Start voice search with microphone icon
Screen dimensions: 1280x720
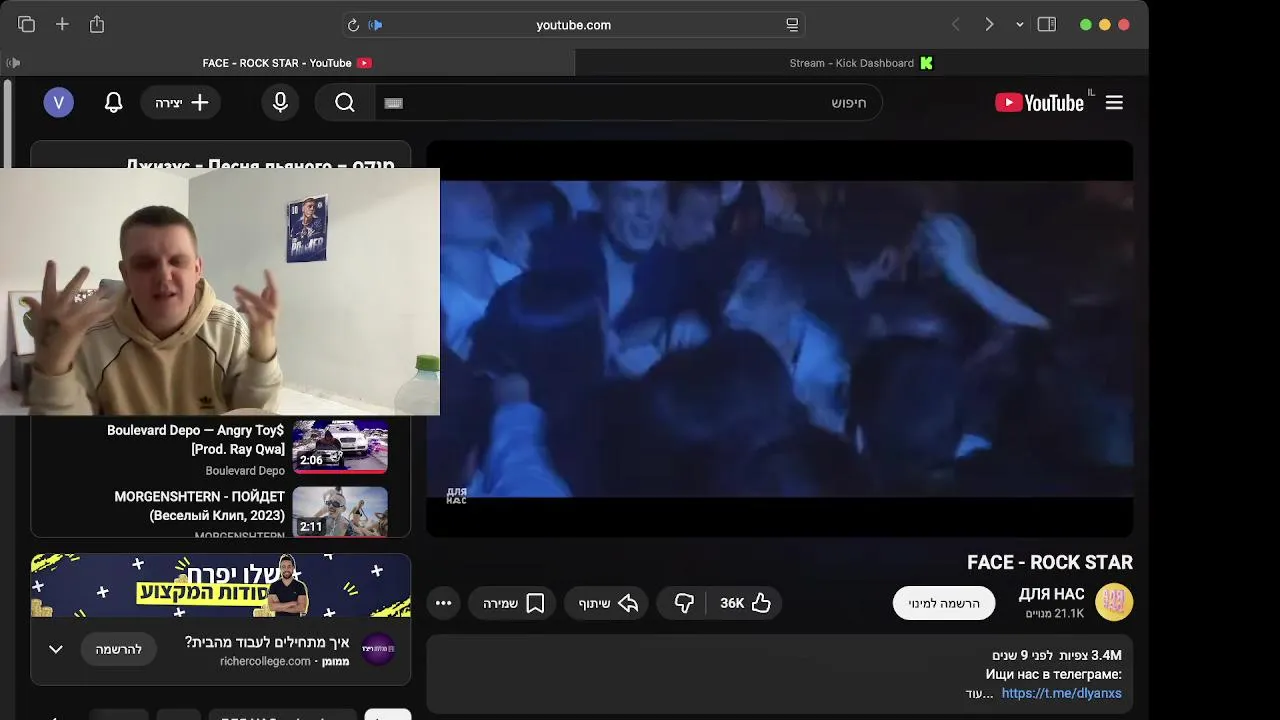point(280,102)
